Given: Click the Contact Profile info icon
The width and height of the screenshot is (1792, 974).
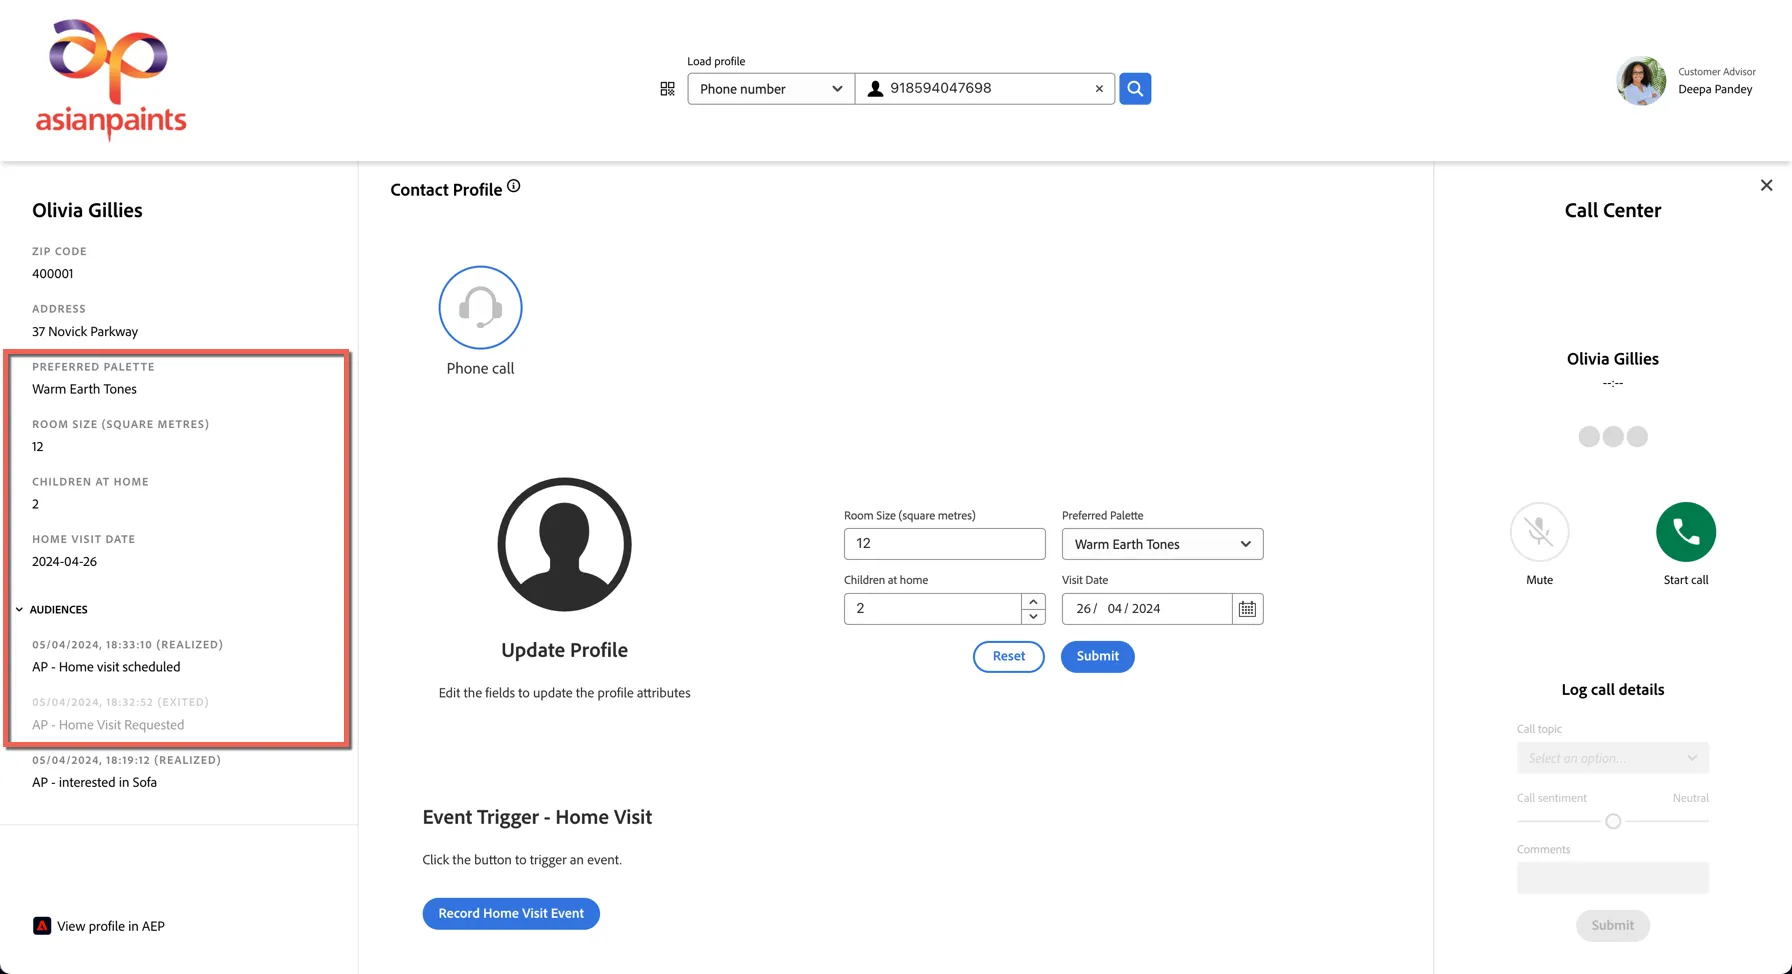Looking at the screenshot, I should [x=513, y=186].
